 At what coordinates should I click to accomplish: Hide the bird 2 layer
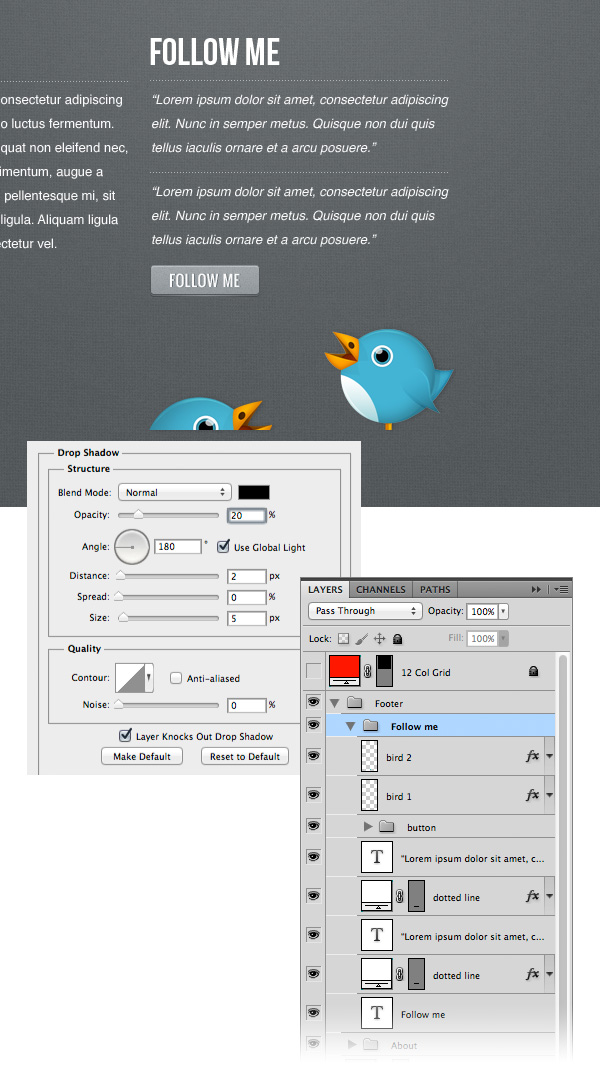tap(314, 756)
